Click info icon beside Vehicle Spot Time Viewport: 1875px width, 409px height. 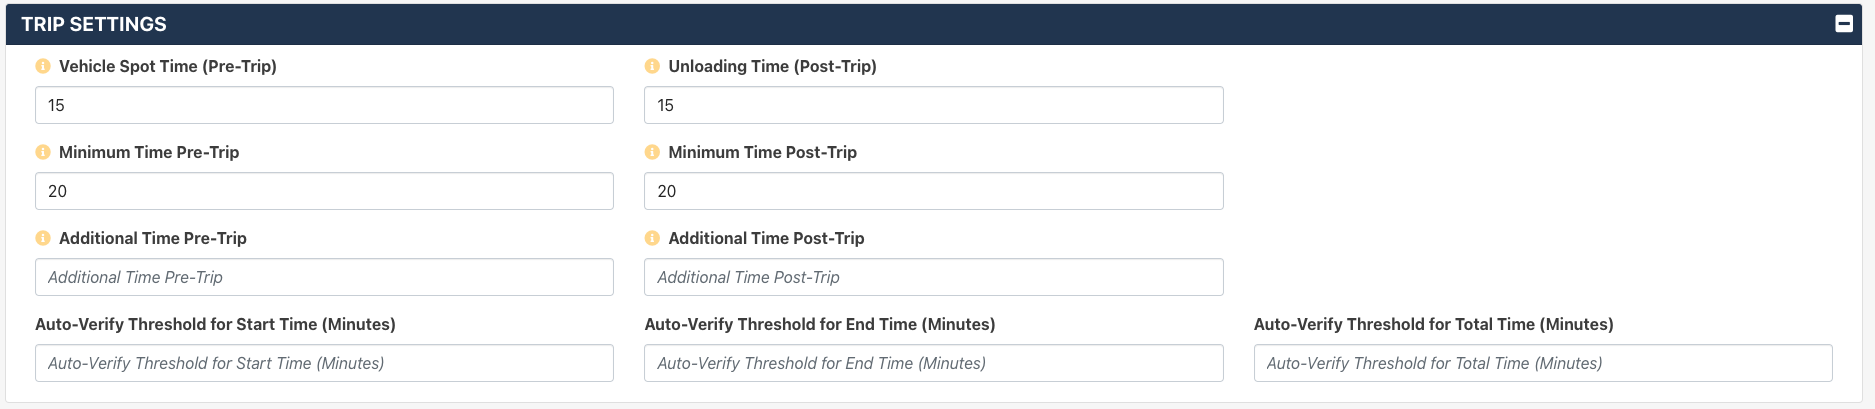(x=43, y=66)
